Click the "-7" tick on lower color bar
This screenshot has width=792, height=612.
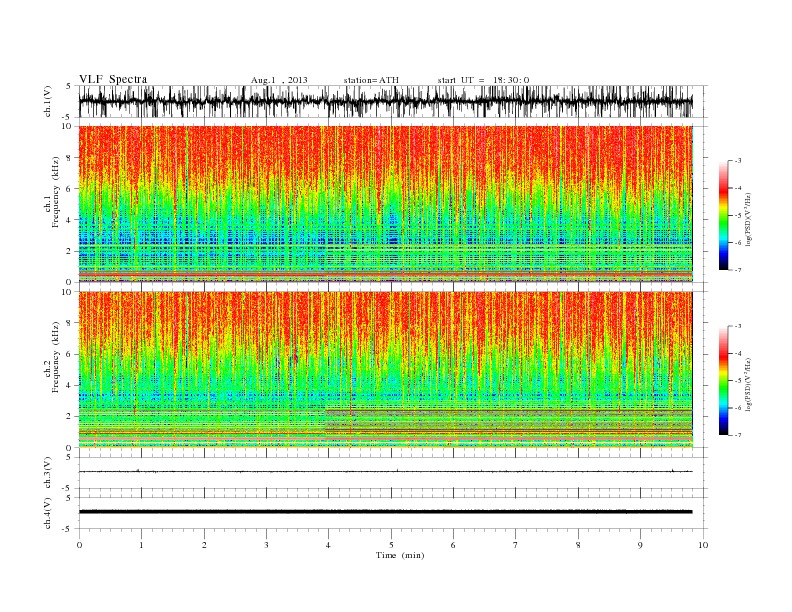point(738,435)
